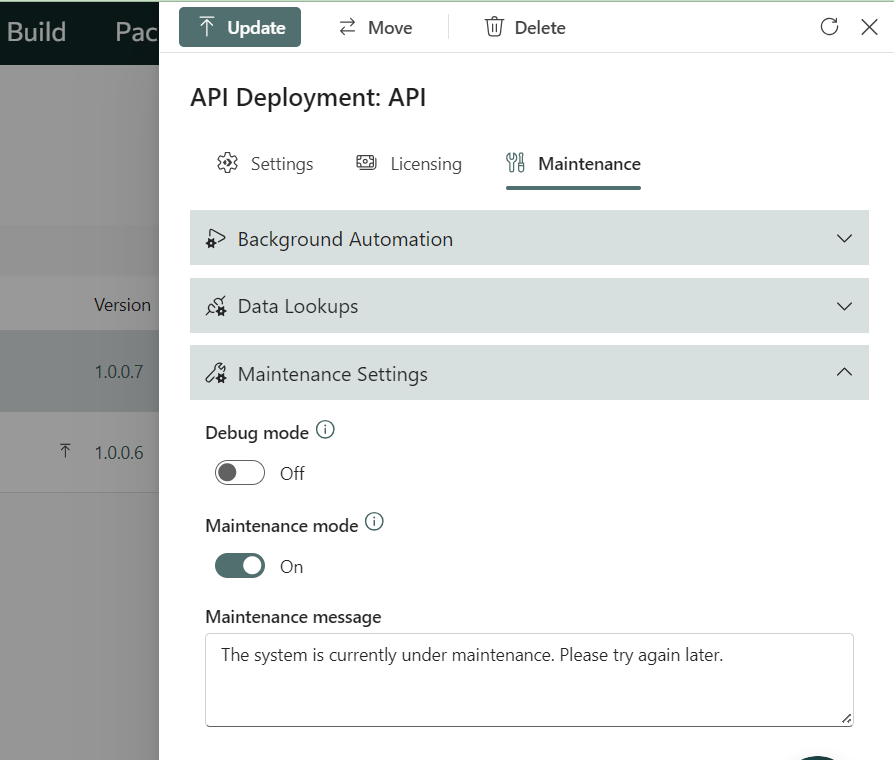Viewport: 894px width, 760px height.
Task: Click the Delete button
Action: click(525, 28)
